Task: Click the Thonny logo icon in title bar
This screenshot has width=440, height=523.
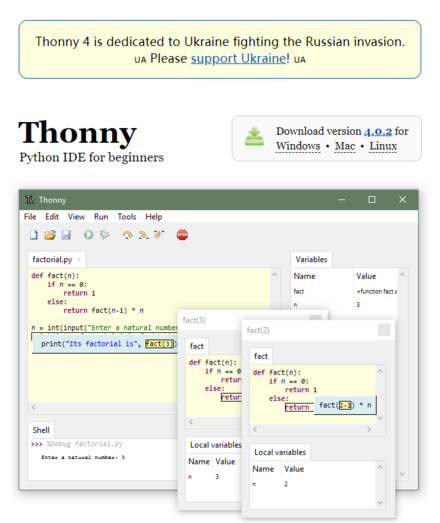Action: pyautogui.click(x=30, y=200)
